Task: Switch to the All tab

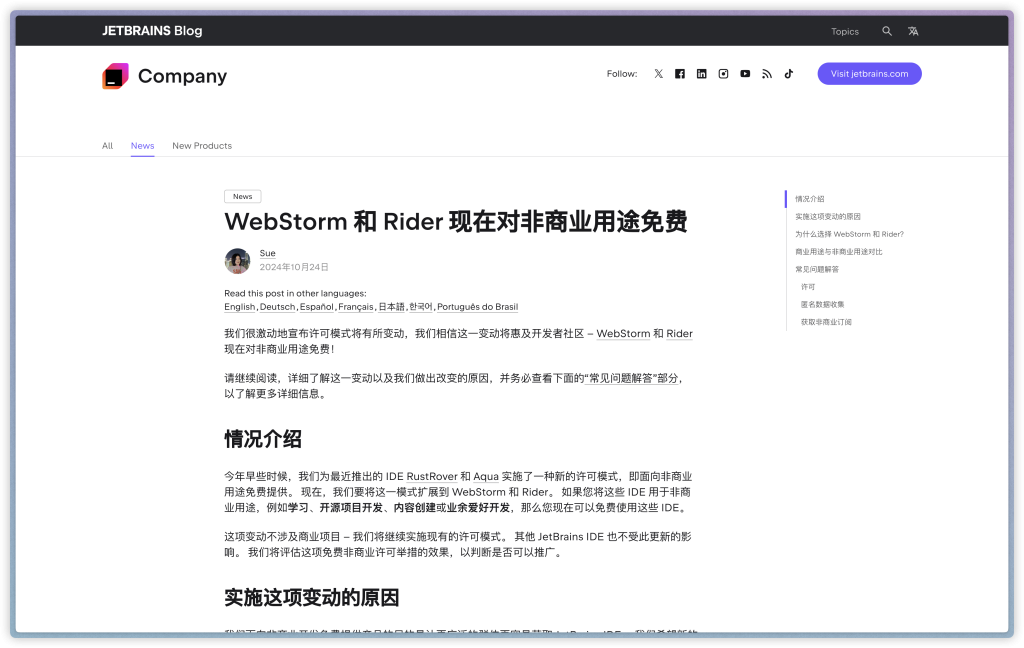Action: click(x=107, y=146)
